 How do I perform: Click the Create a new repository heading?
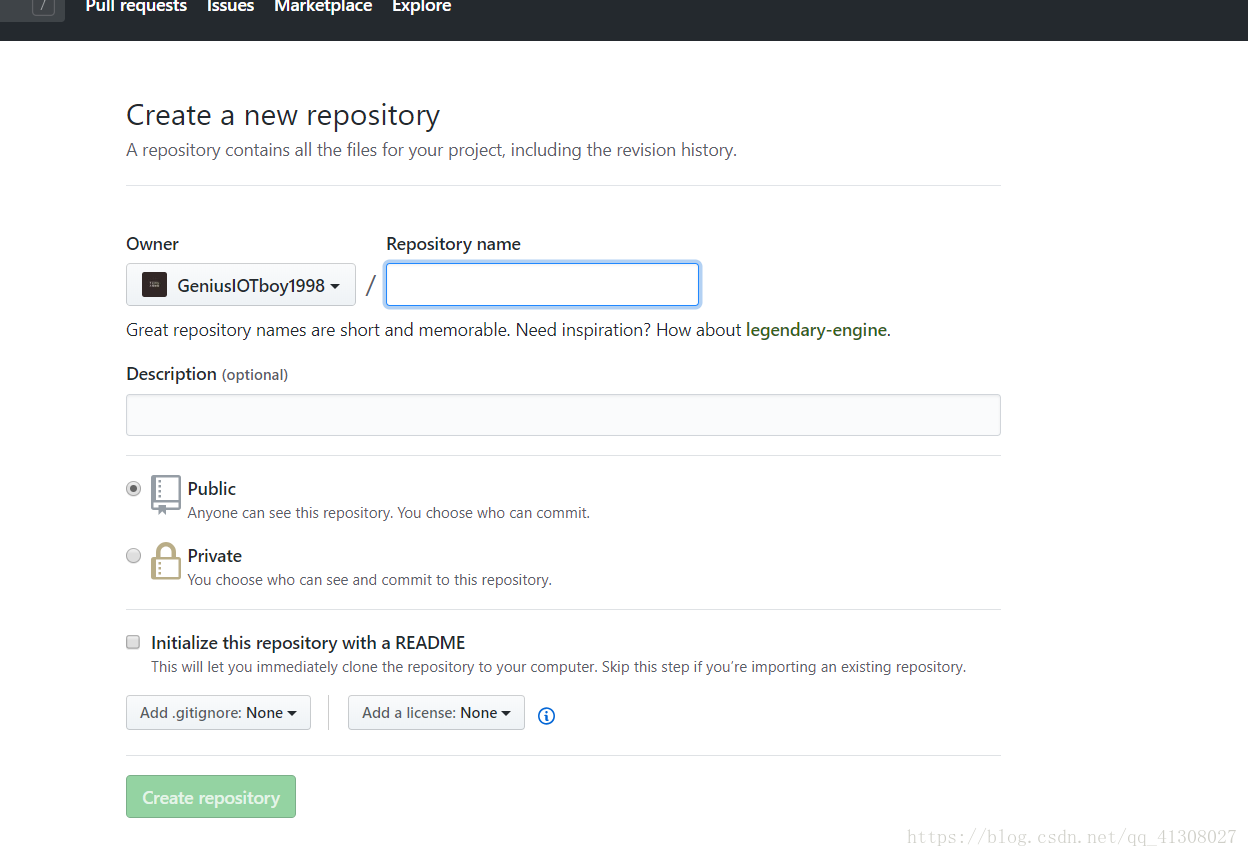point(283,115)
